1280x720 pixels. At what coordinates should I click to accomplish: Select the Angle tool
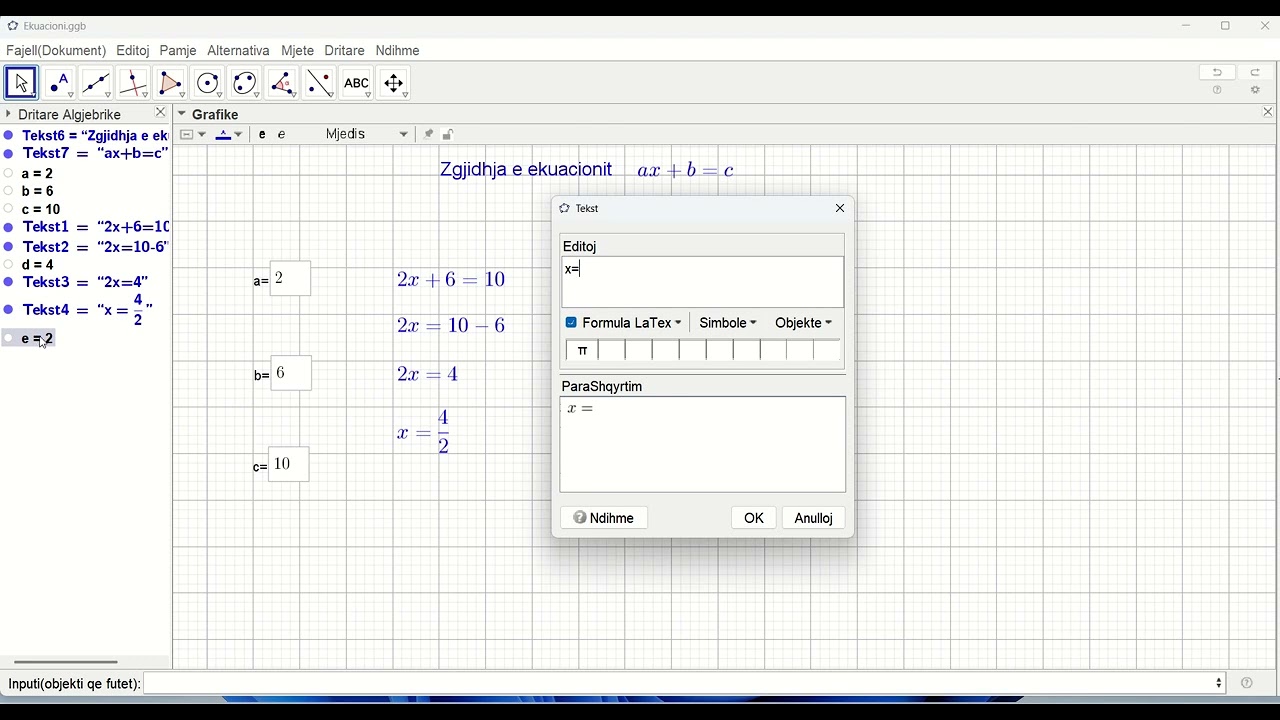(x=282, y=83)
